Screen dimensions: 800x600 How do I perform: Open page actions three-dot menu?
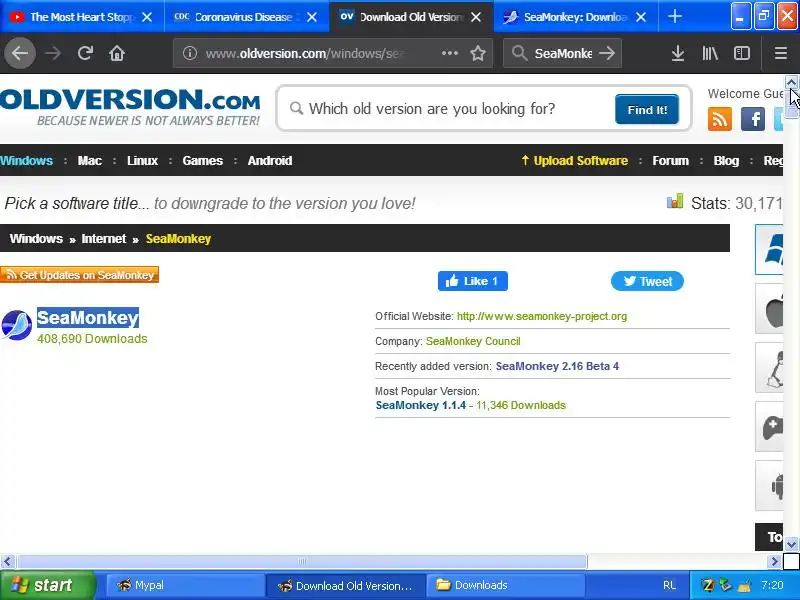tap(449, 53)
